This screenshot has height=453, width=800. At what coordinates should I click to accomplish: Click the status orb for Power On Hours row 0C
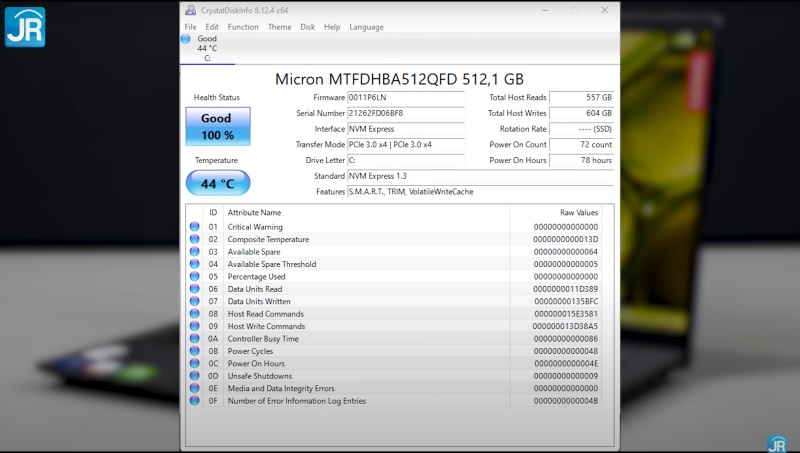click(x=194, y=363)
